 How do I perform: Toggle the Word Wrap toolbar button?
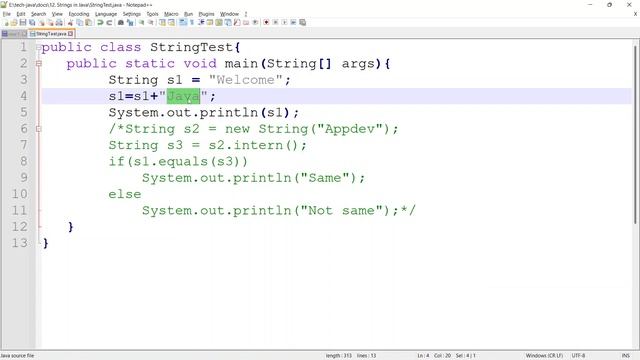[183, 22]
